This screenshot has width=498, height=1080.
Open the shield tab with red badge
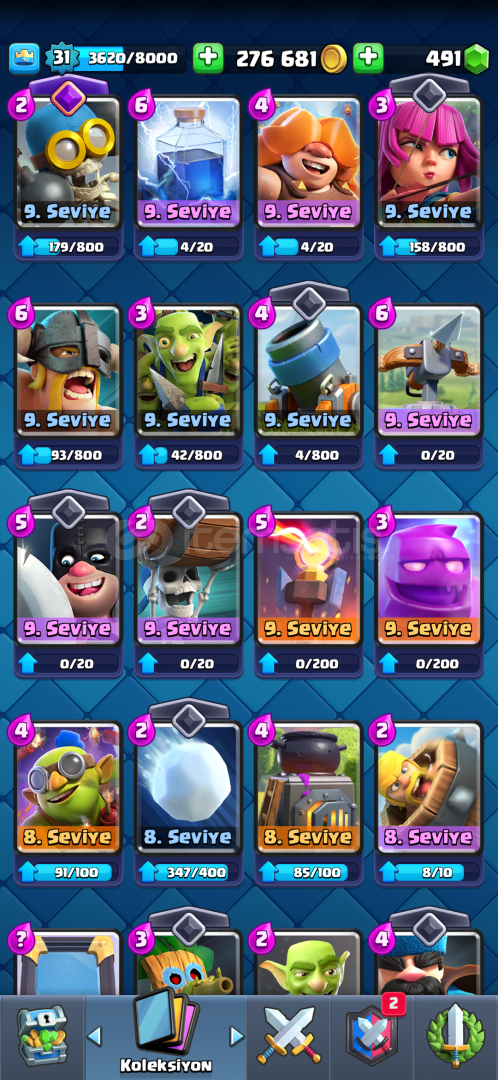coord(373,1037)
